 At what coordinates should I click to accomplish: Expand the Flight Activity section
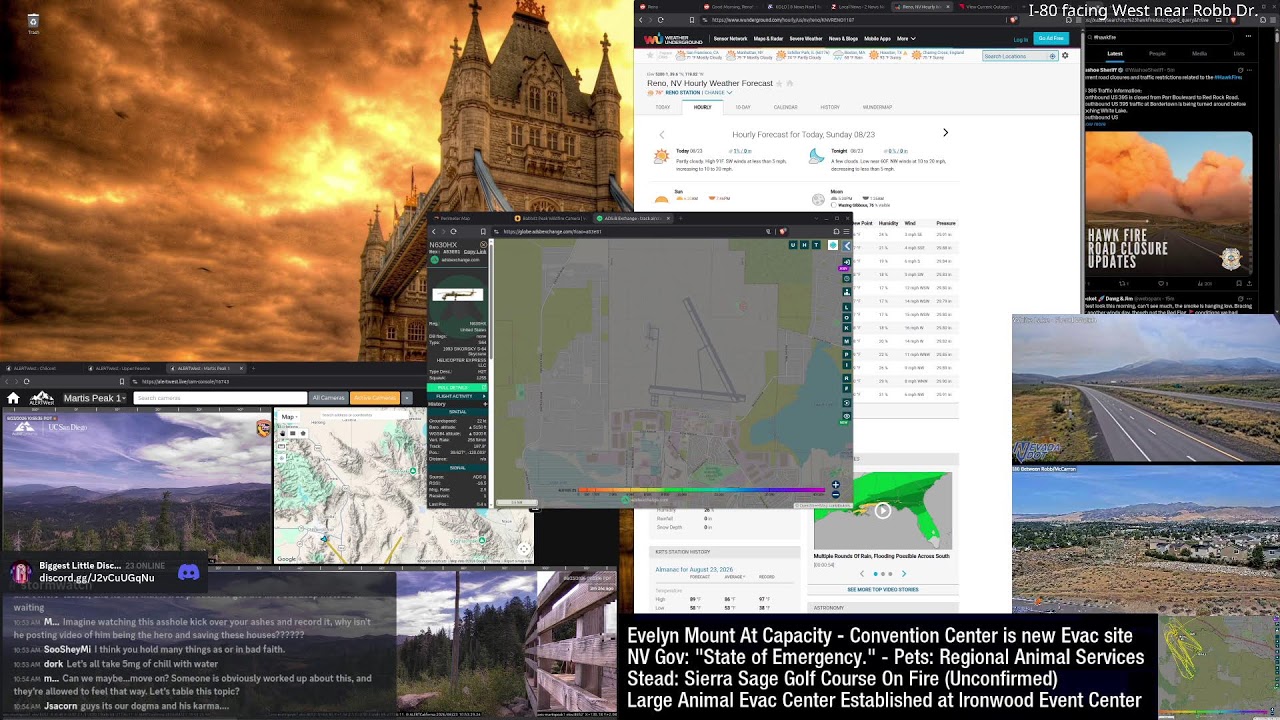click(x=457, y=396)
